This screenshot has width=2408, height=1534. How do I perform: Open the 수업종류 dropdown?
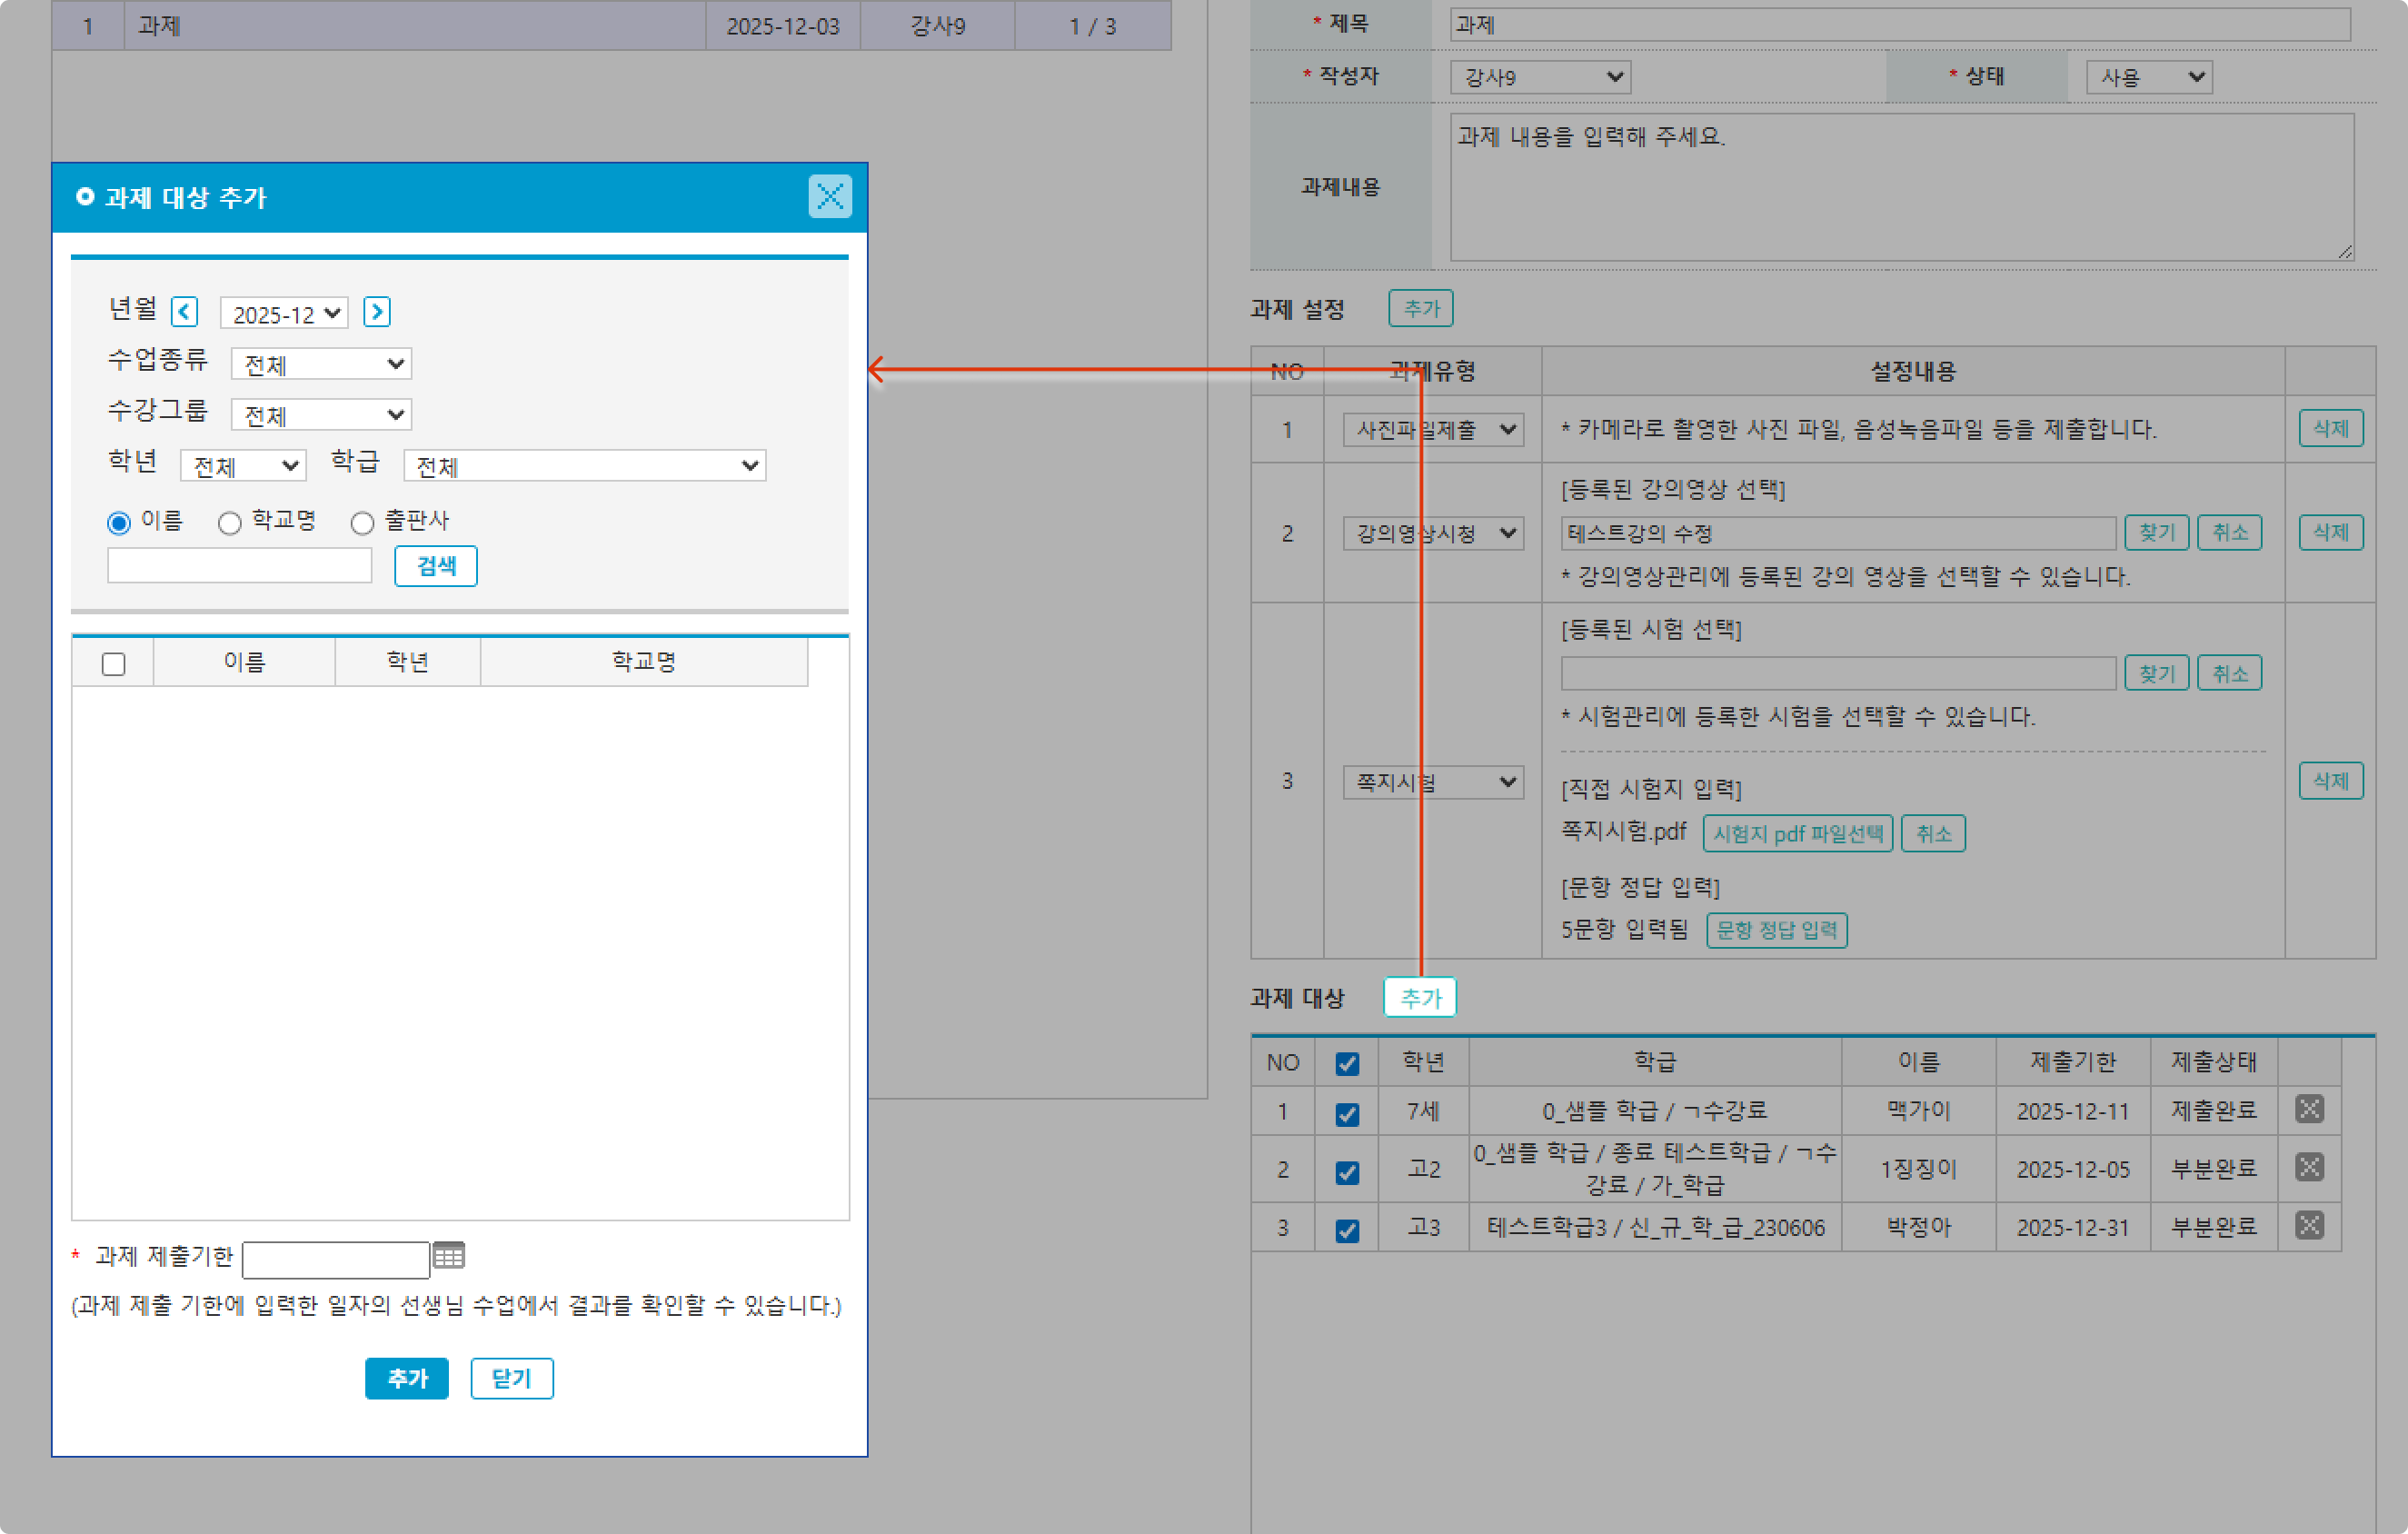[x=321, y=364]
